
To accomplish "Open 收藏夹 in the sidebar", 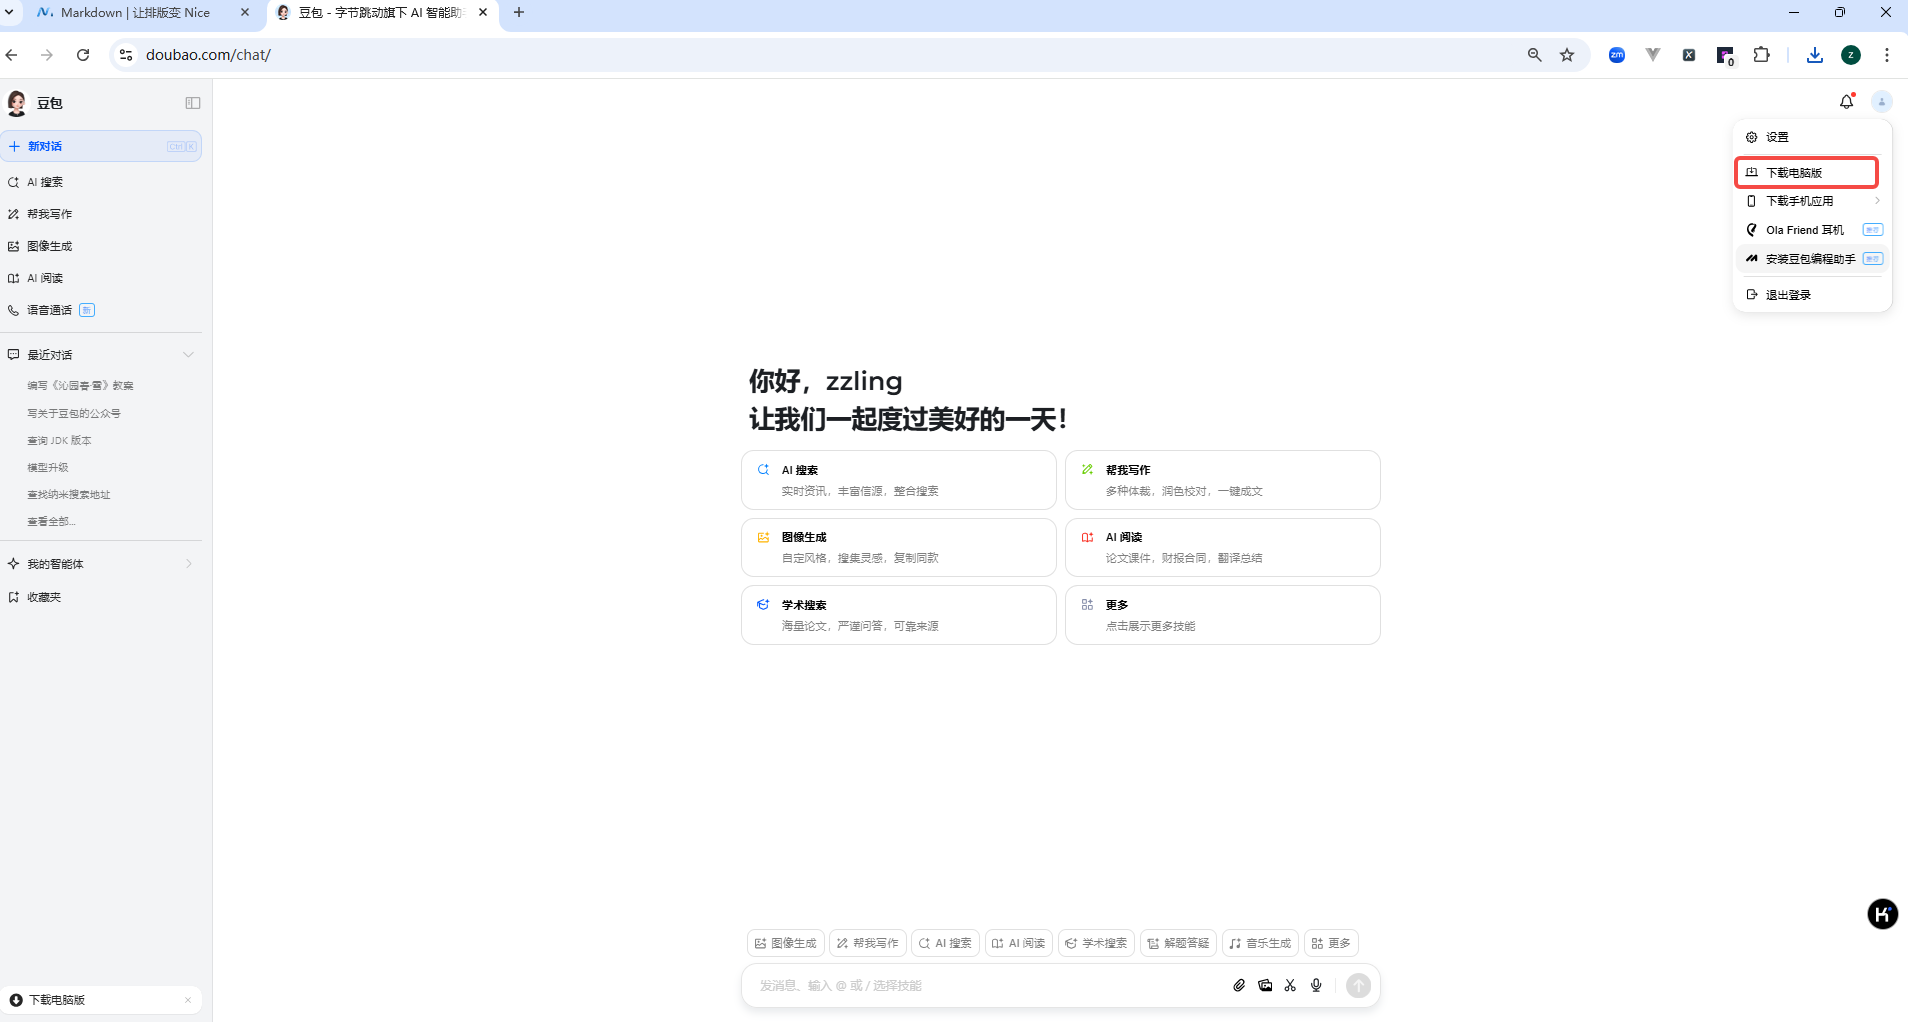I will (44, 597).
